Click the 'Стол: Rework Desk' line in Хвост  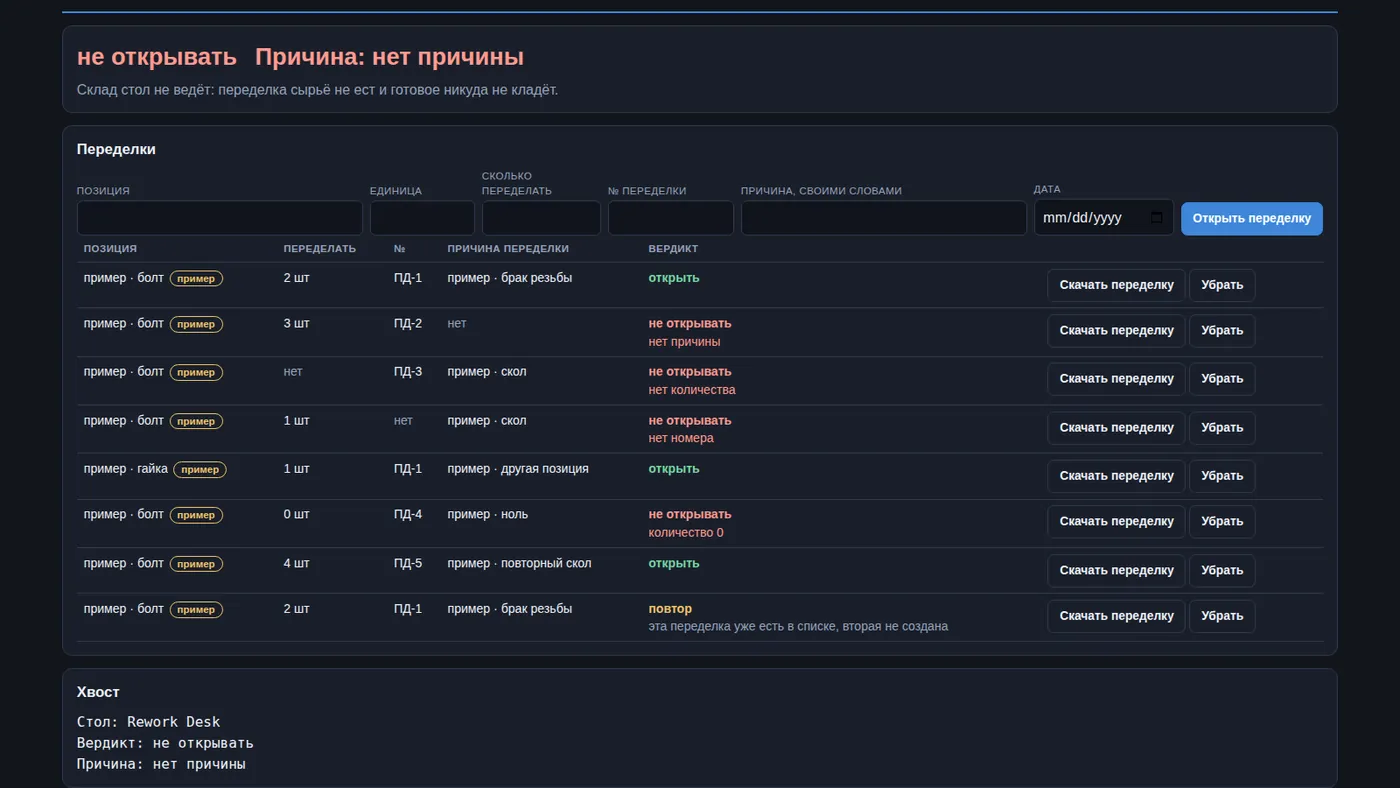click(x=149, y=722)
